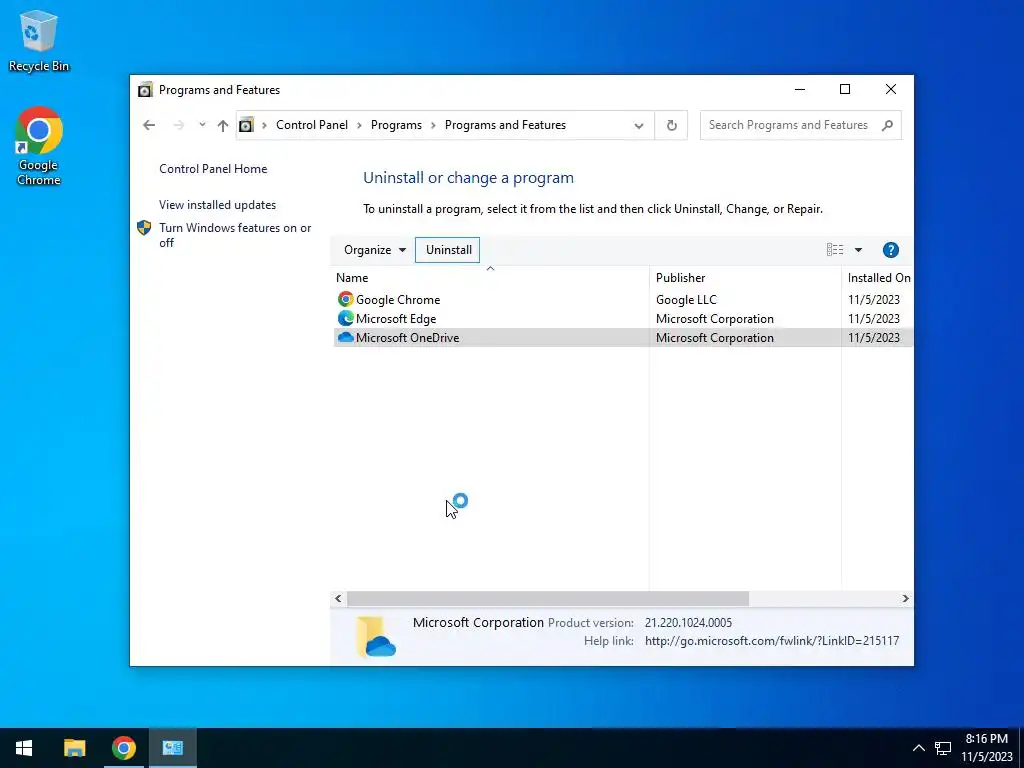Open the taskbar clock and date
This screenshot has height=768, width=1024.
[986, 748]
